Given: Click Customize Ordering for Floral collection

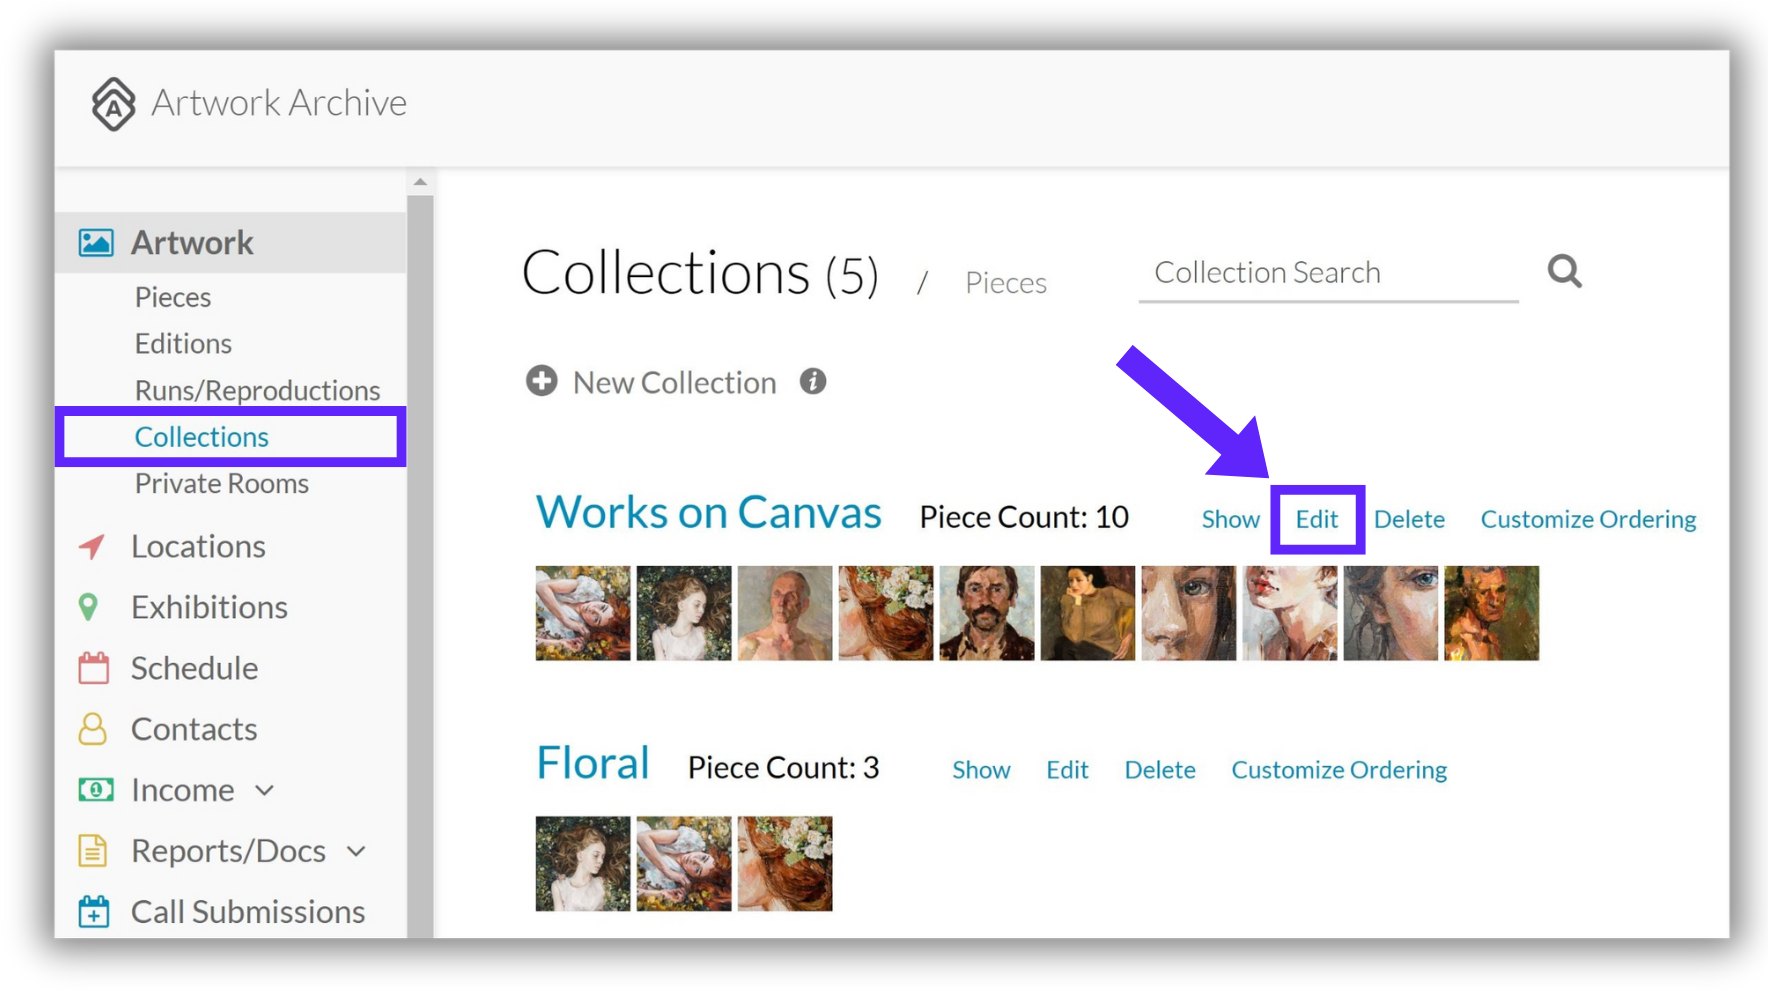Looking at the screenshot, I should [x=1339, y=769].
